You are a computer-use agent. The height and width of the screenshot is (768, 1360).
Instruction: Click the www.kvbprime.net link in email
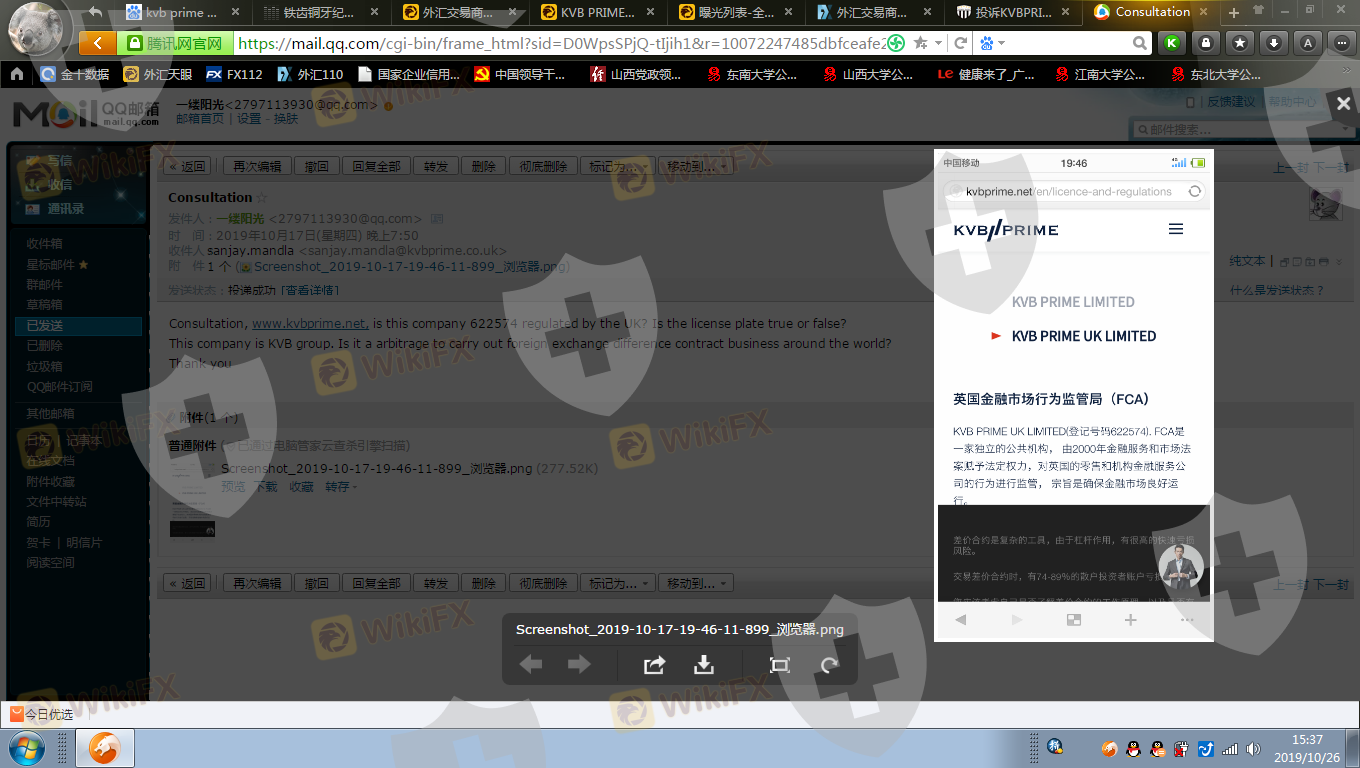(x=310, y=323)
